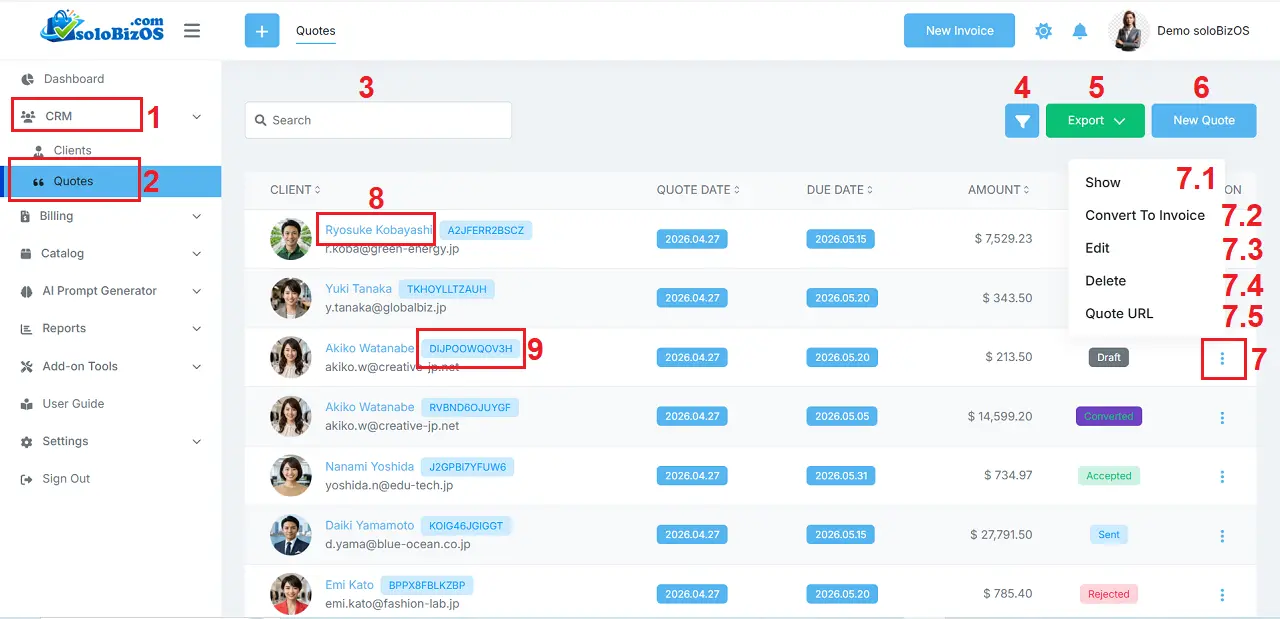Select the Quotes tab in header
Screen dimensions: 1280x619
(x=316, y=31)
